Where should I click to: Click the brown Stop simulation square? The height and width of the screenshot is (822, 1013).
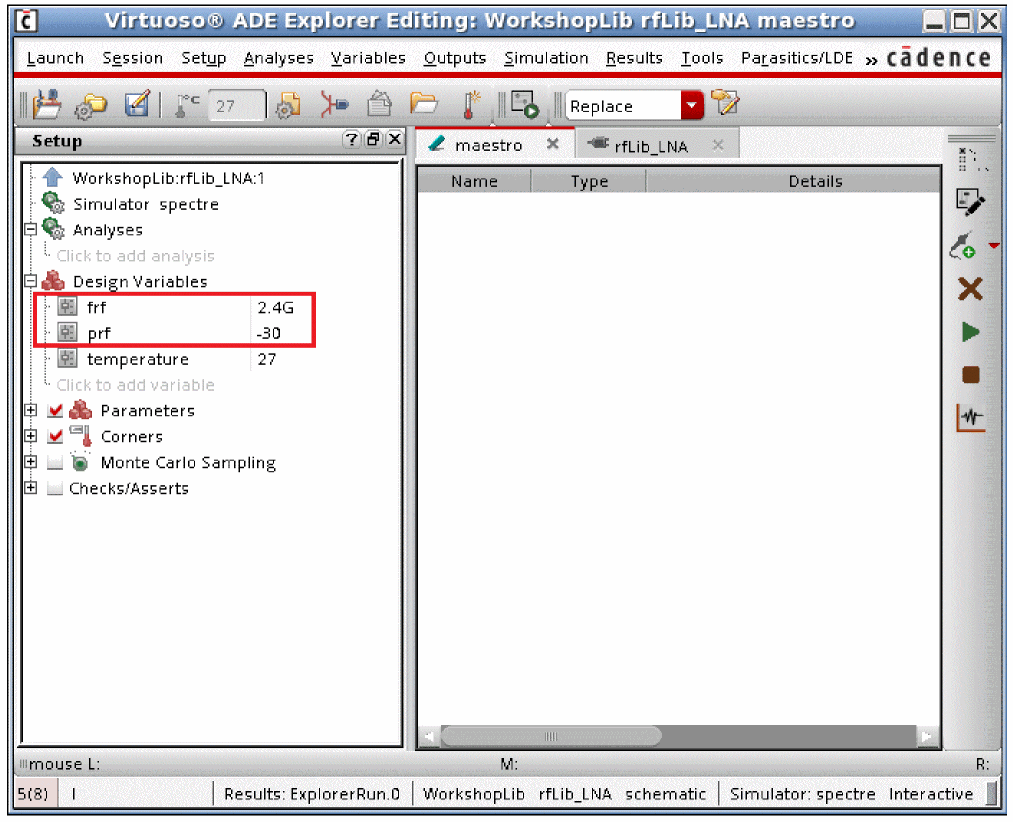click(x=970, y=375)
